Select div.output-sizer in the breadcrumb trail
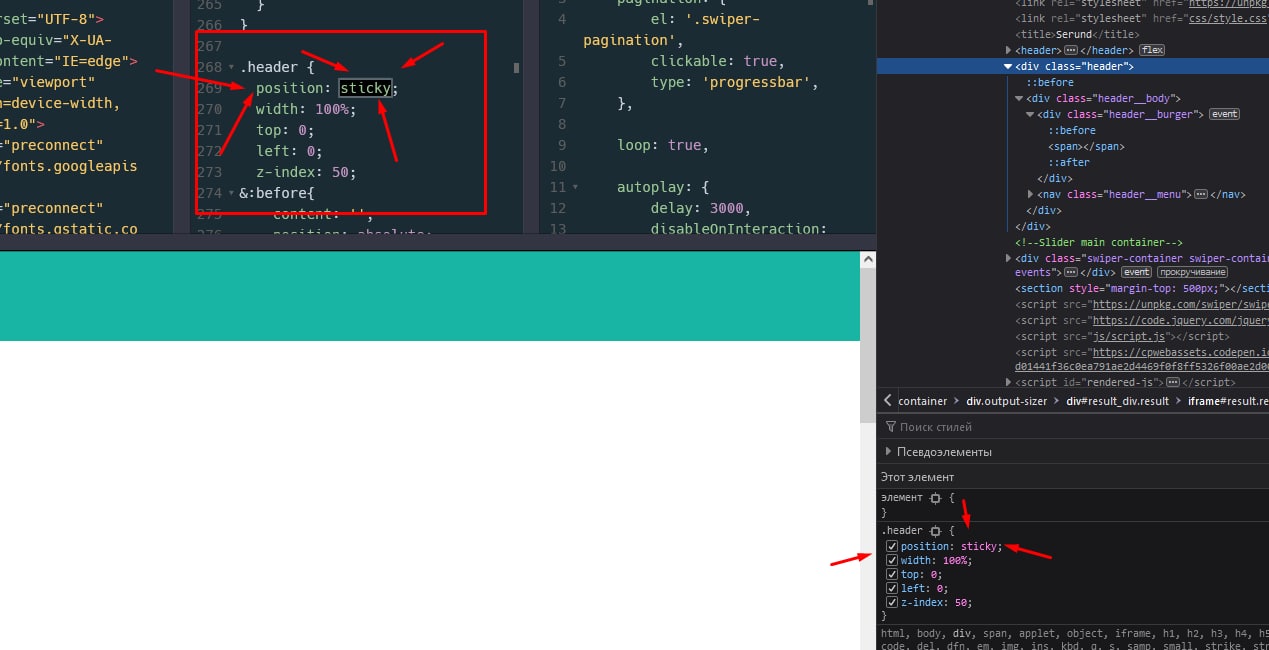1269x650 pixels. point(1007,401)
